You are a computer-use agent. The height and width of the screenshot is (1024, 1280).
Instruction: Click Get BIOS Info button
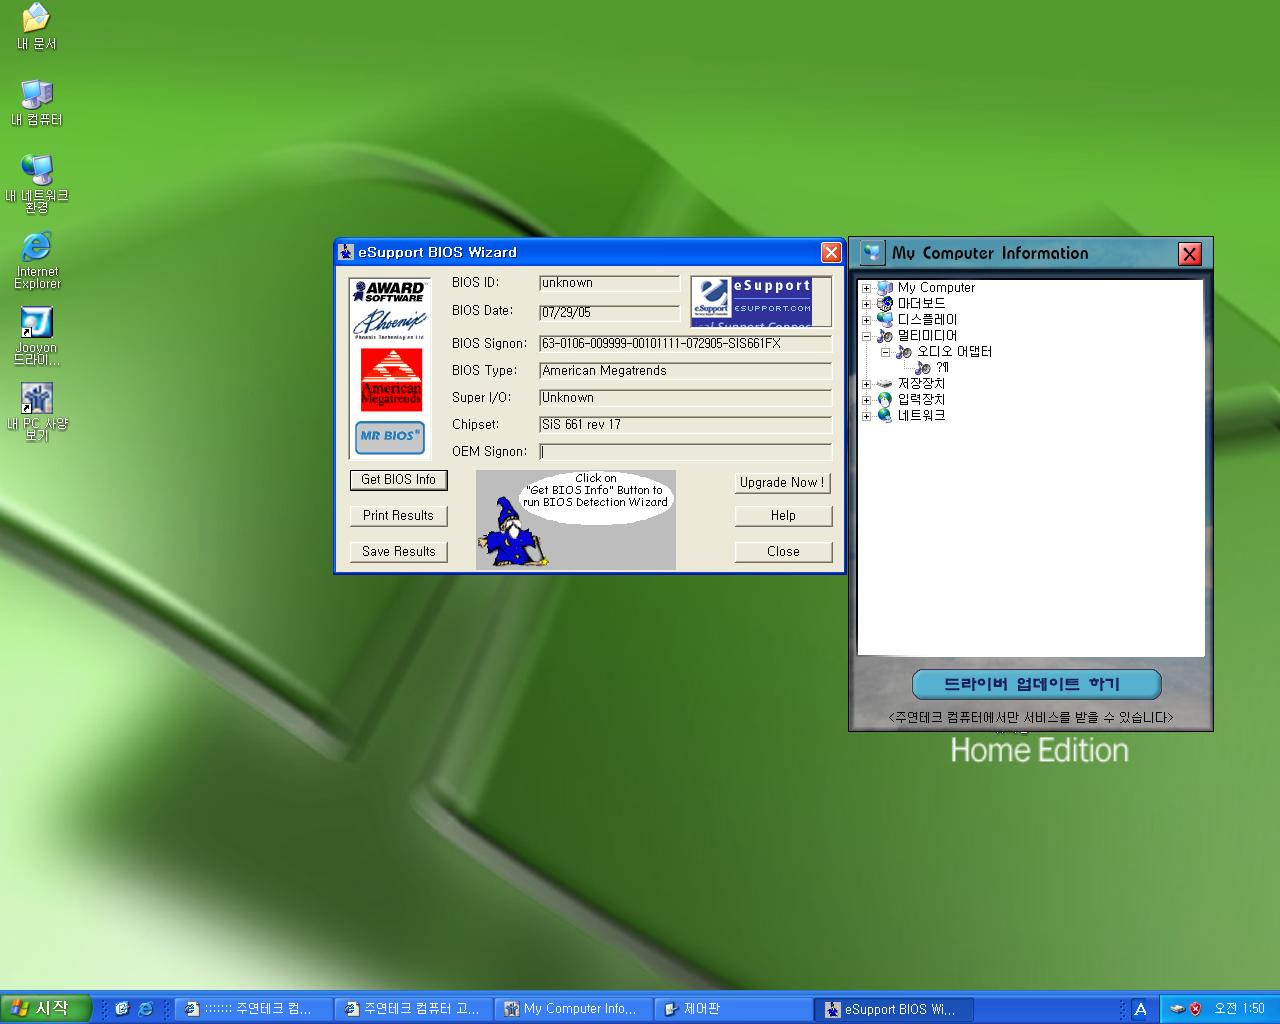[x=399, y=480]
